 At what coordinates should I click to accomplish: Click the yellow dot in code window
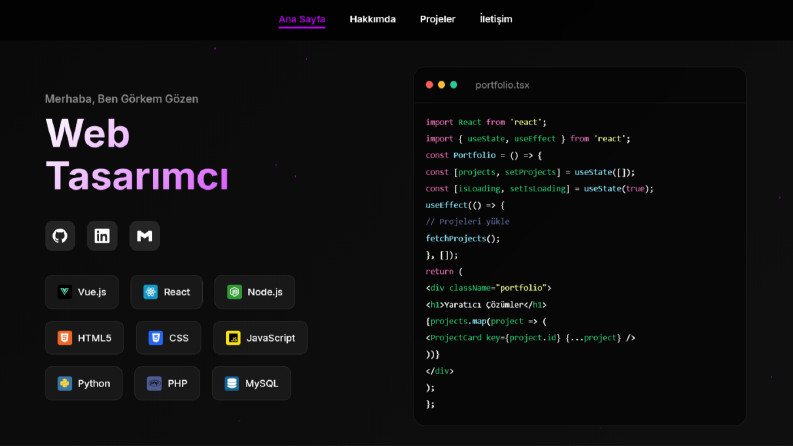[x=442, y=85]
